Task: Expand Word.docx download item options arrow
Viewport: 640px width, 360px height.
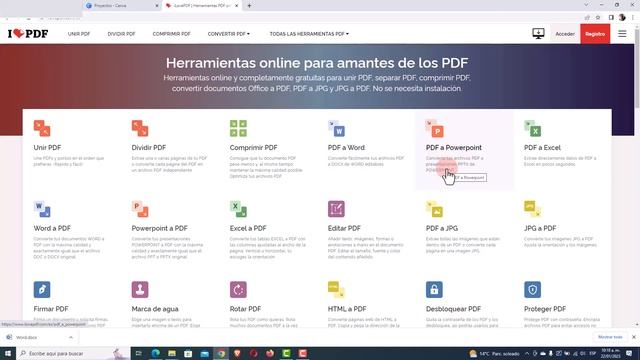Action: coord(71,338)
